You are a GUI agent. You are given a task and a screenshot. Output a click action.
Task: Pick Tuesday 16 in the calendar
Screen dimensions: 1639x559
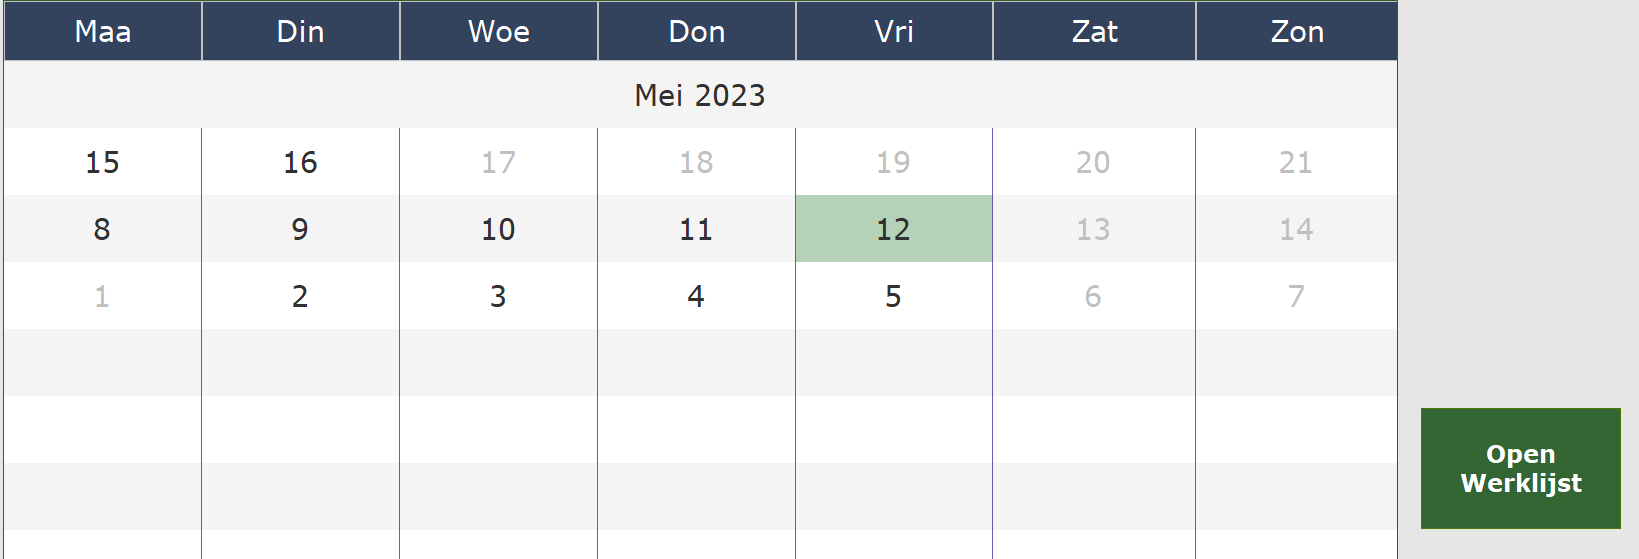[x=301, y=162]
